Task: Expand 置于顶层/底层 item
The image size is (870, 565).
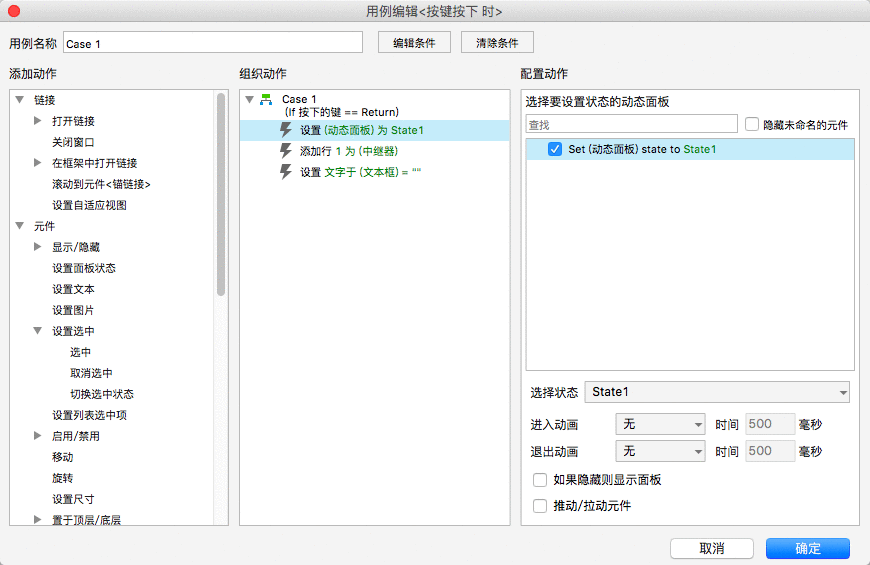Action: tap(37, 519)
